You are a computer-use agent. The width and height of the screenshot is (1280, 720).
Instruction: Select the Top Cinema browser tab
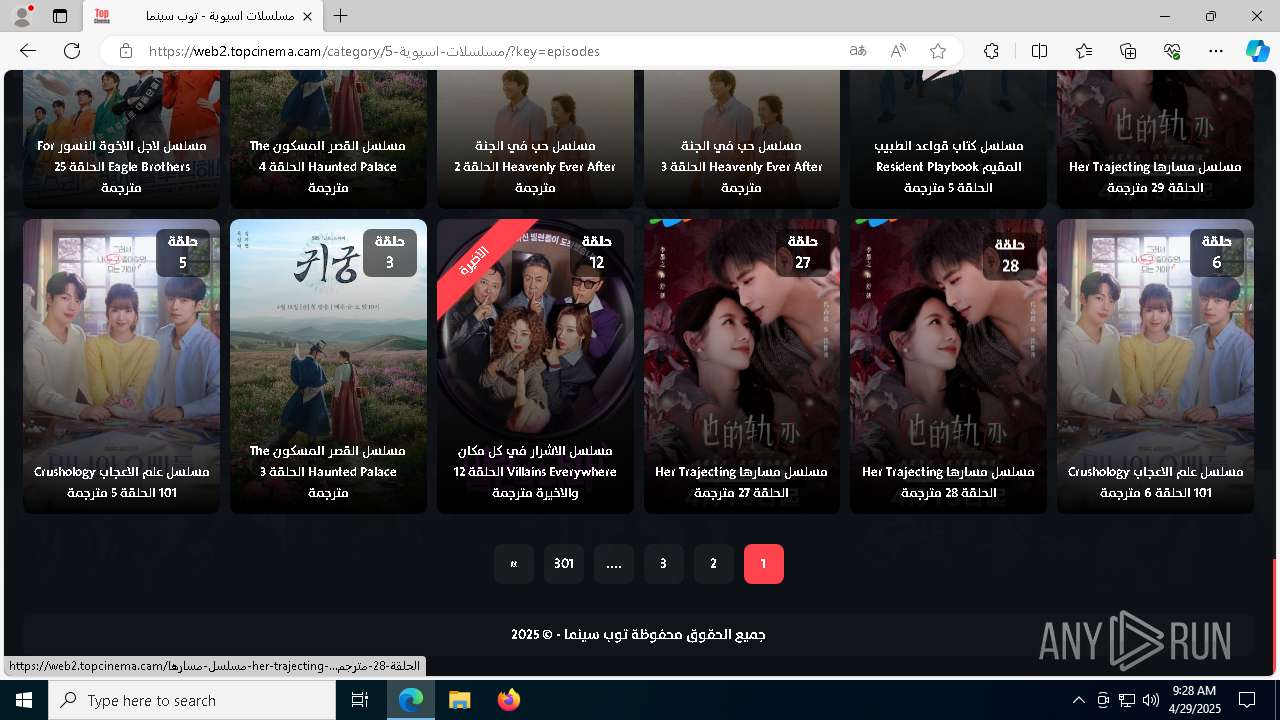click(203, 16)
